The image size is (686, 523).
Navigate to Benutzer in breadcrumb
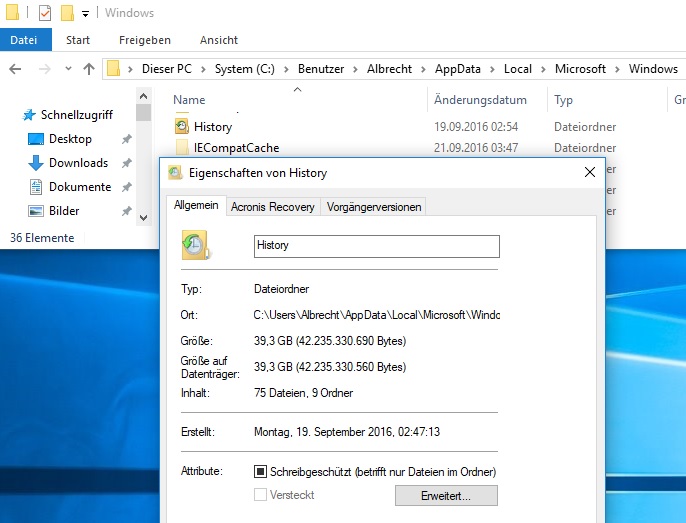pos(321,69)
